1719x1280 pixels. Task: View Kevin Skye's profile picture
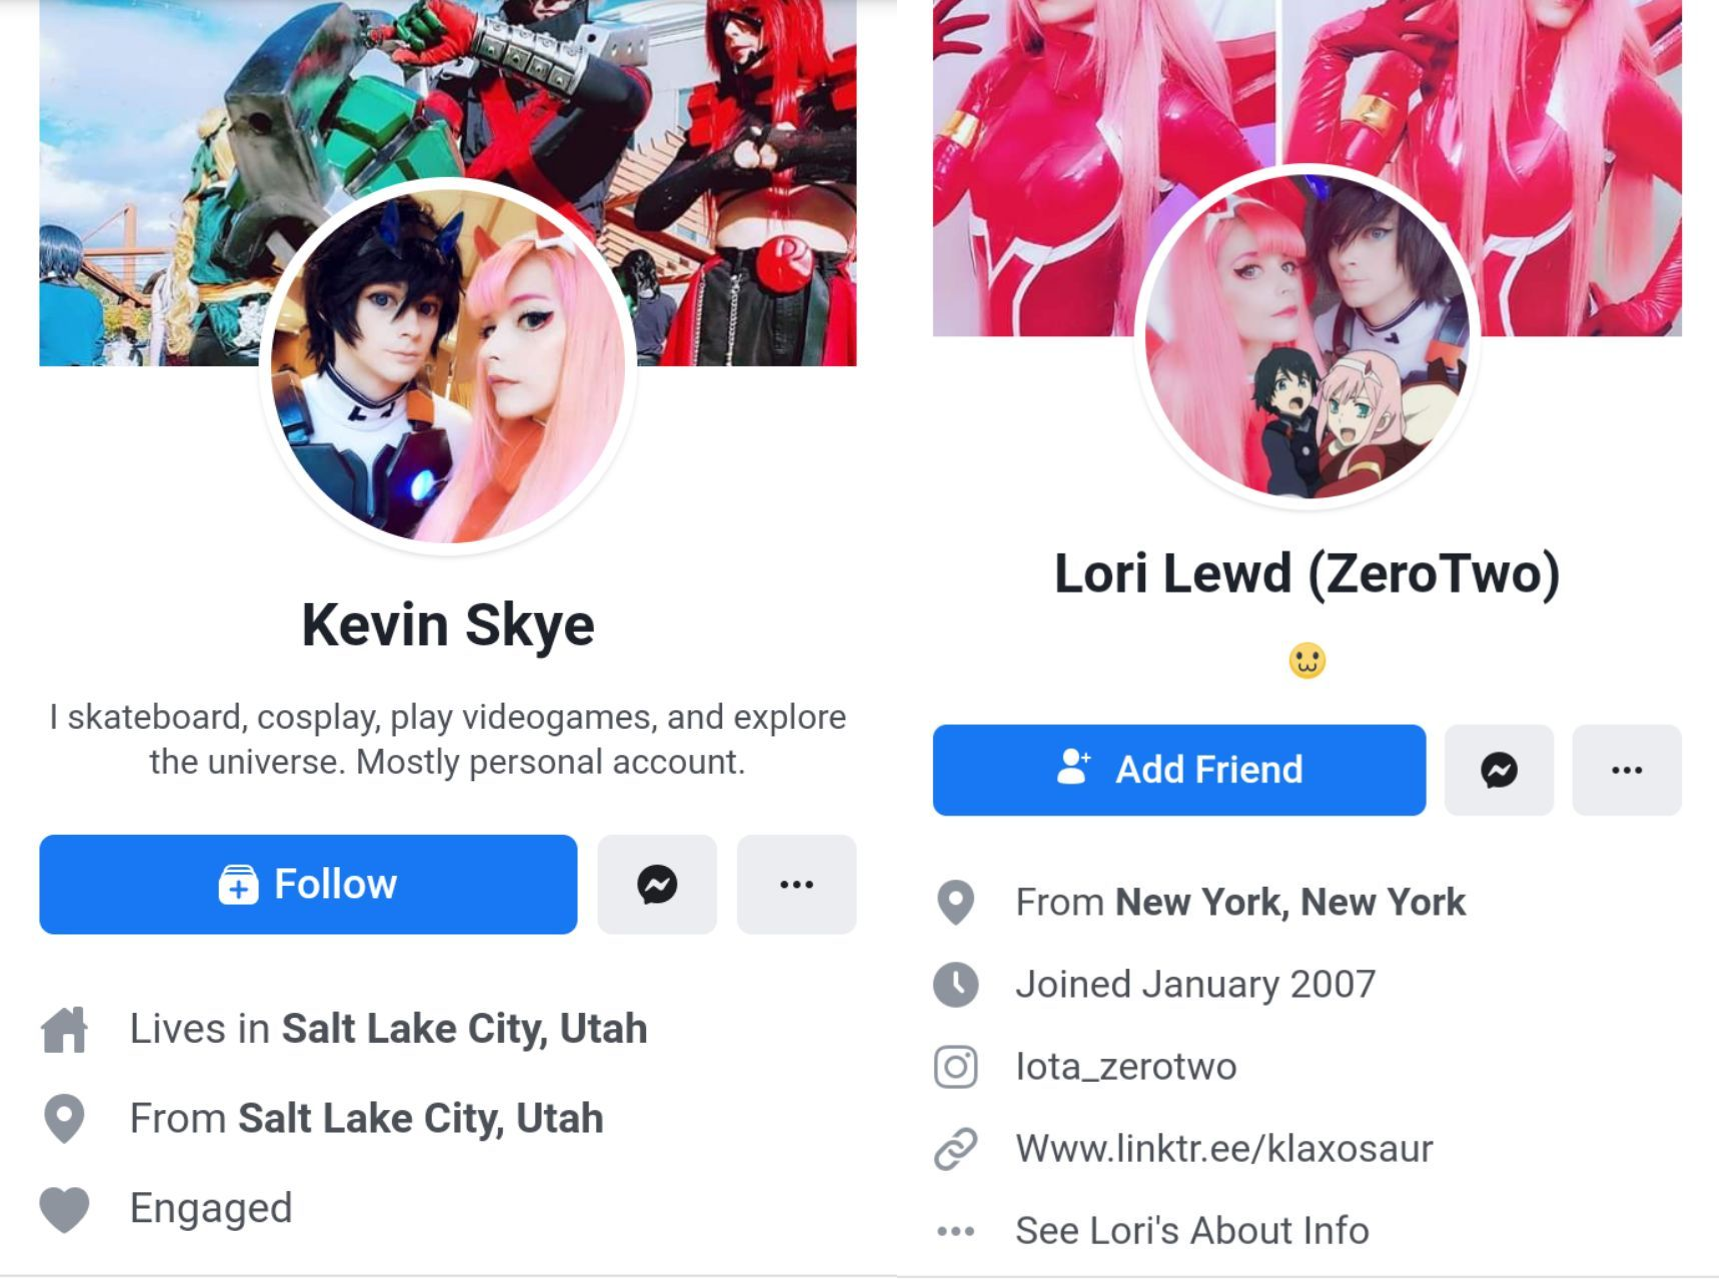tap(448, 365)
